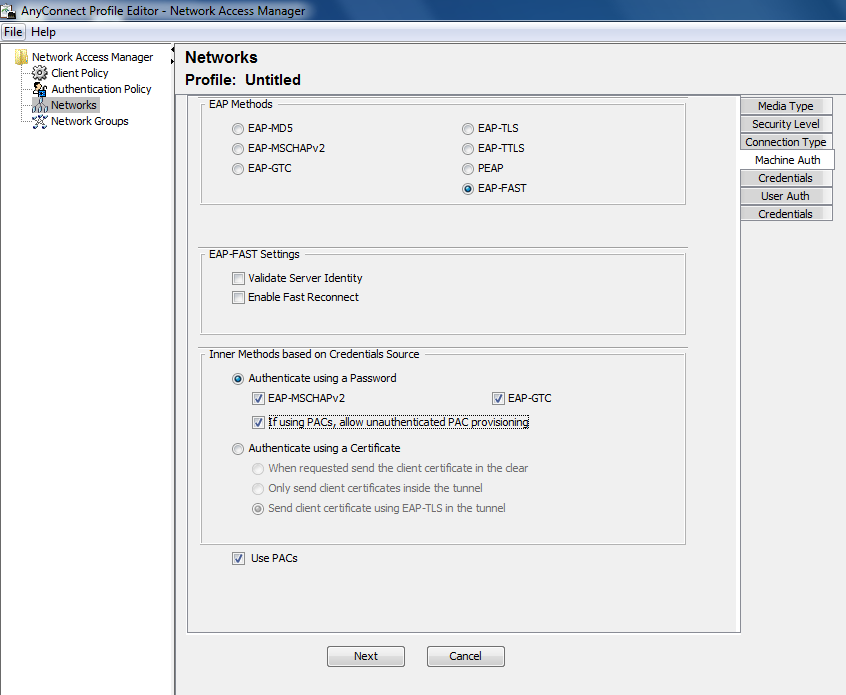The image size is (846, 695).
Task: Select Authenticate using a Certificate
Action: click(237, 449)
